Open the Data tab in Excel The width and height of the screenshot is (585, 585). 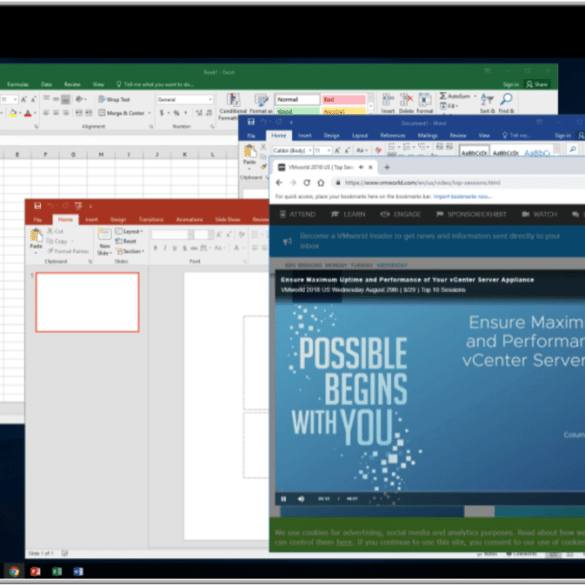coord(46,84)
